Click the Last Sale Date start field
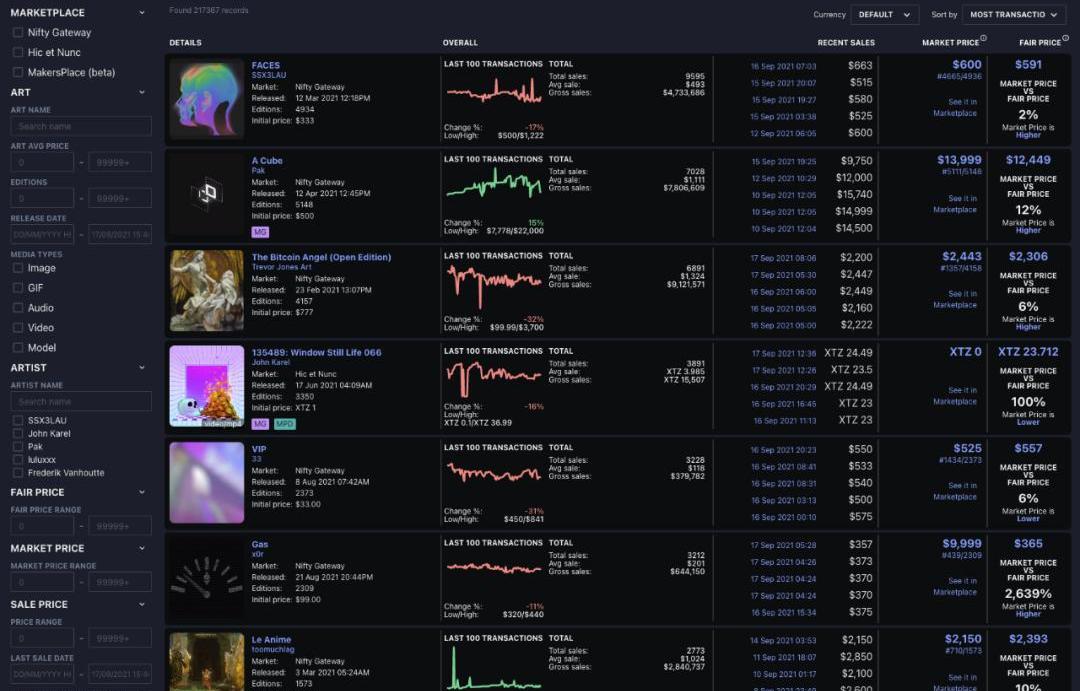1080x691 pixels. click(x=42, y=674)
